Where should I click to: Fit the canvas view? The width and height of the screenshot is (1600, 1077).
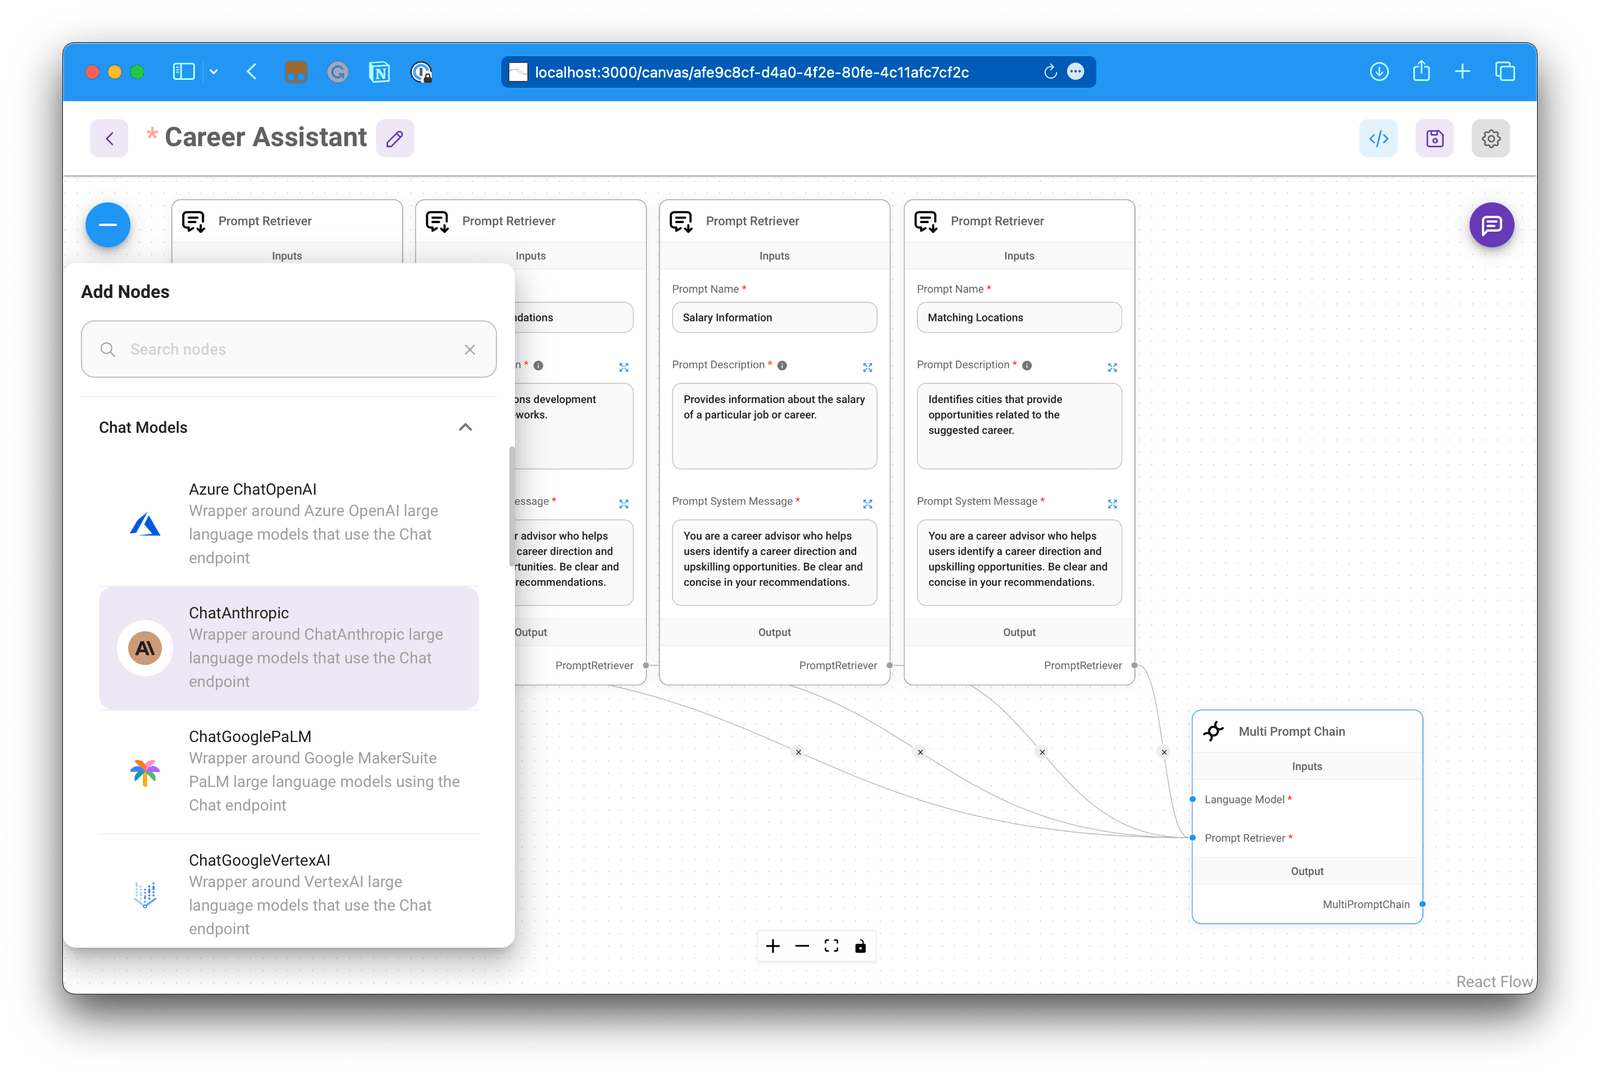pyautogui.click(x=831, y=946)
